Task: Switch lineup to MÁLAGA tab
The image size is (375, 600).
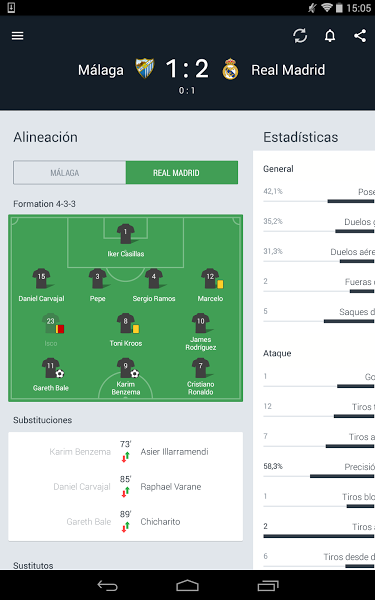Action: coord(70,173)
